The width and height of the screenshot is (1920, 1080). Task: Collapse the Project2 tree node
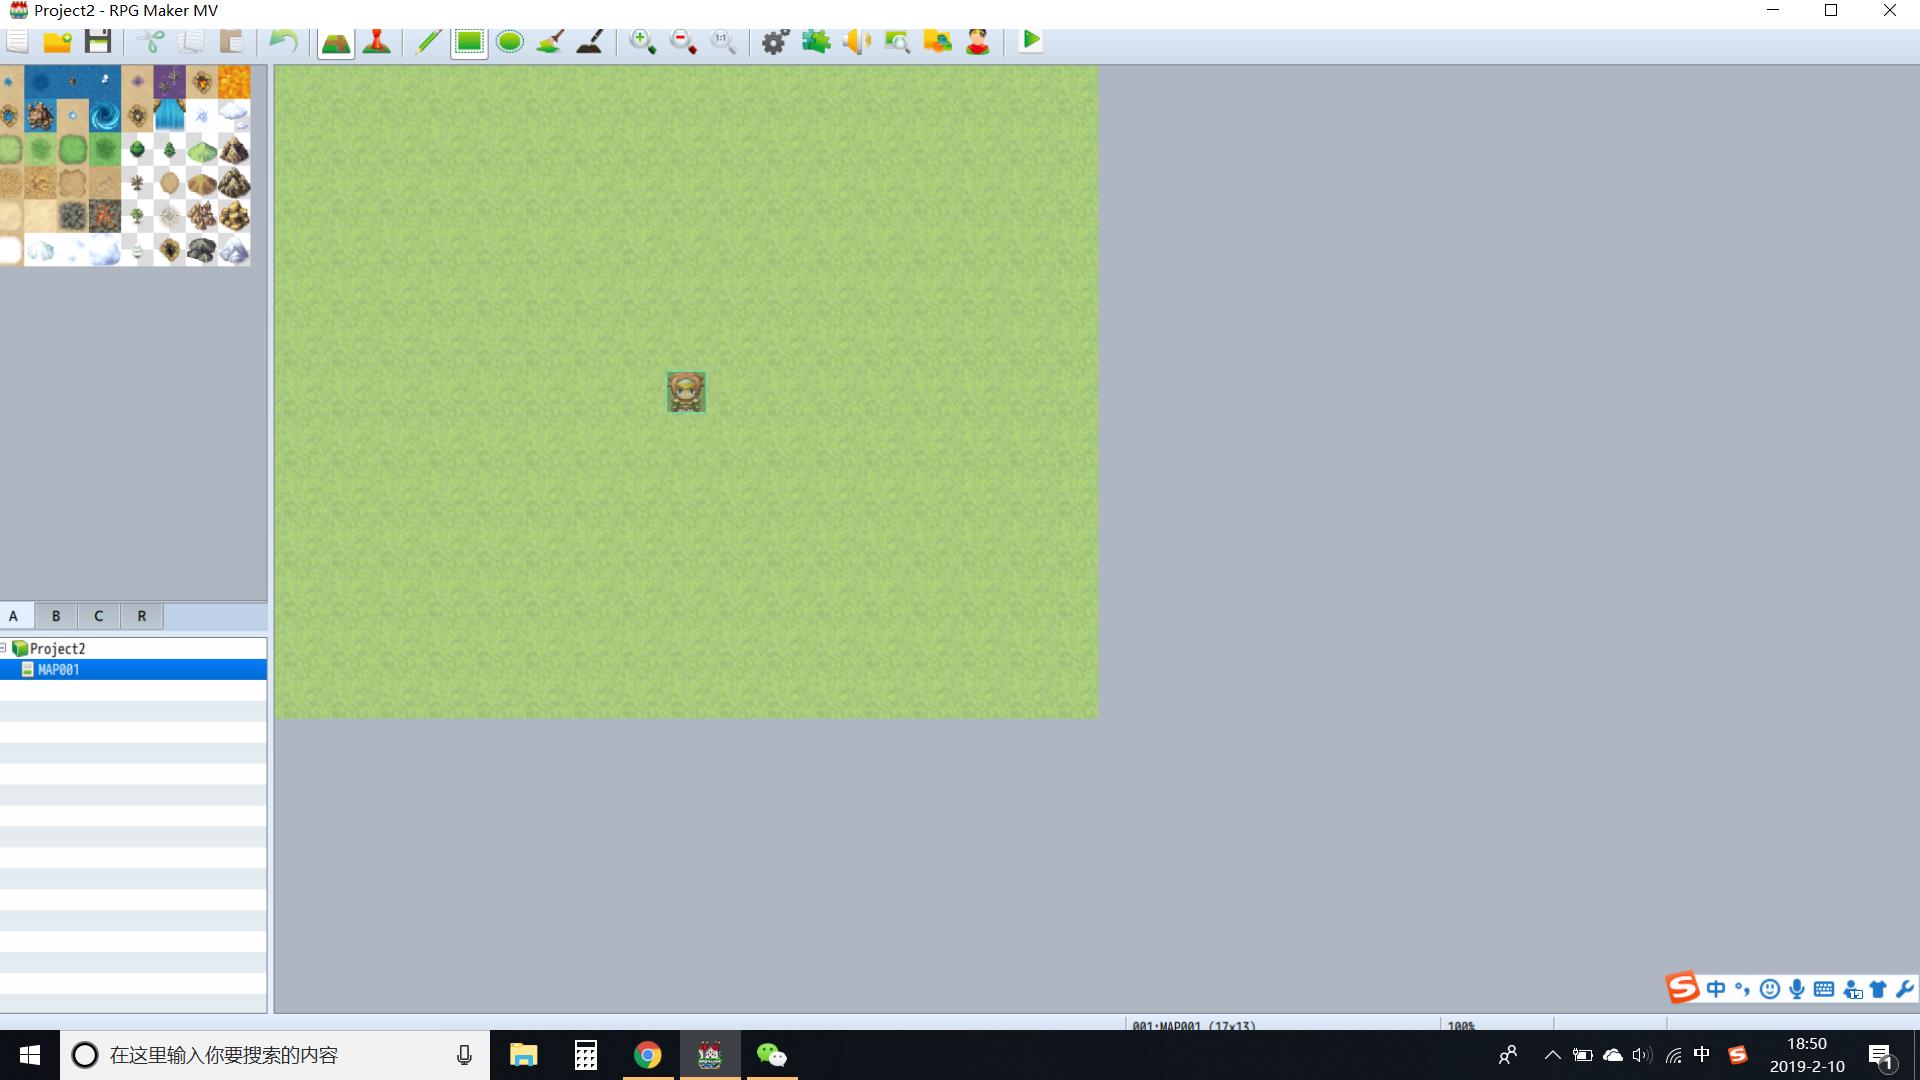(4, 648)
